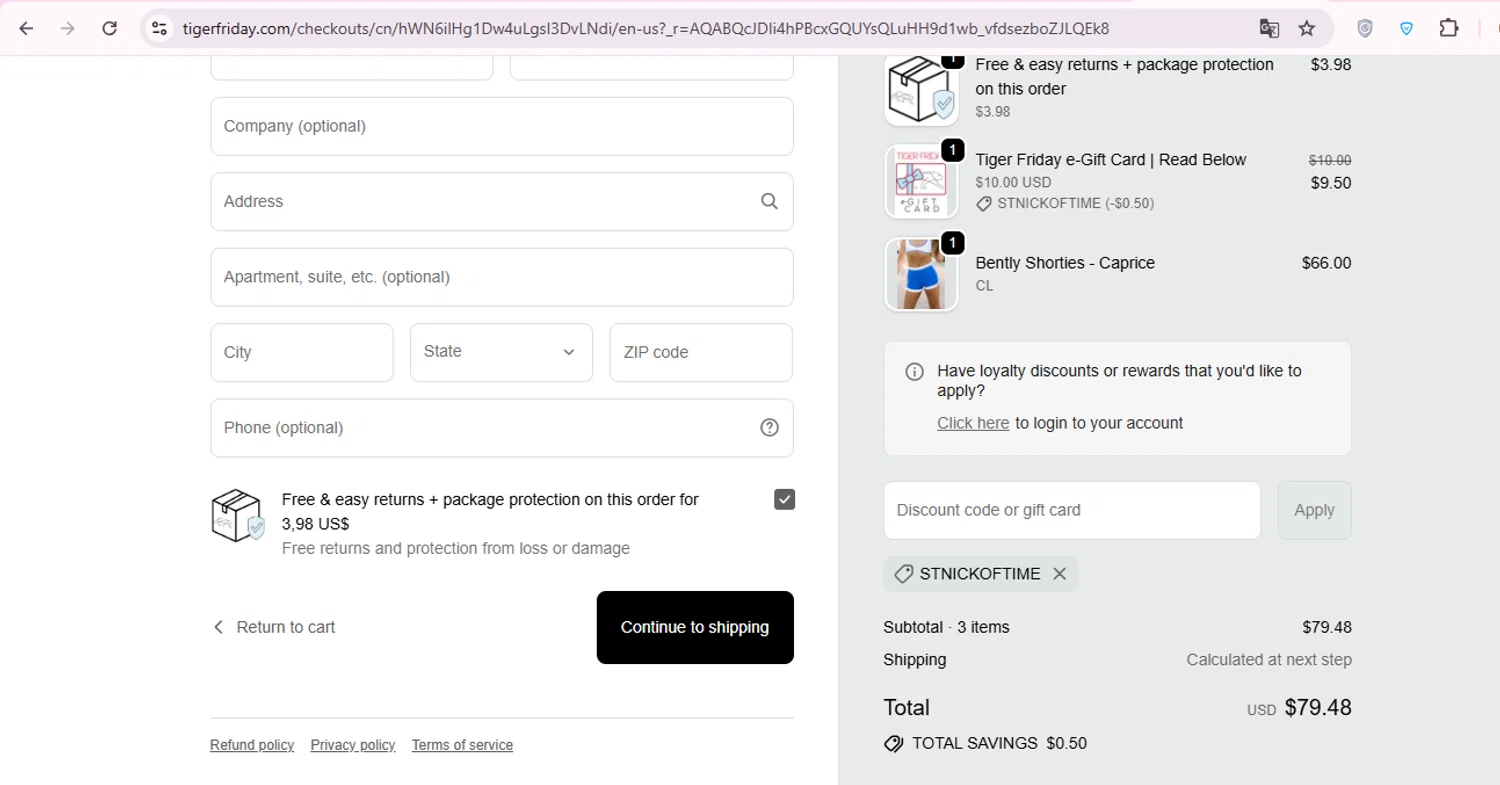Click the package protection box icon near checkbox
Image resolution: width=1500 pixels, height=785 pixels.
click(238, 515)
